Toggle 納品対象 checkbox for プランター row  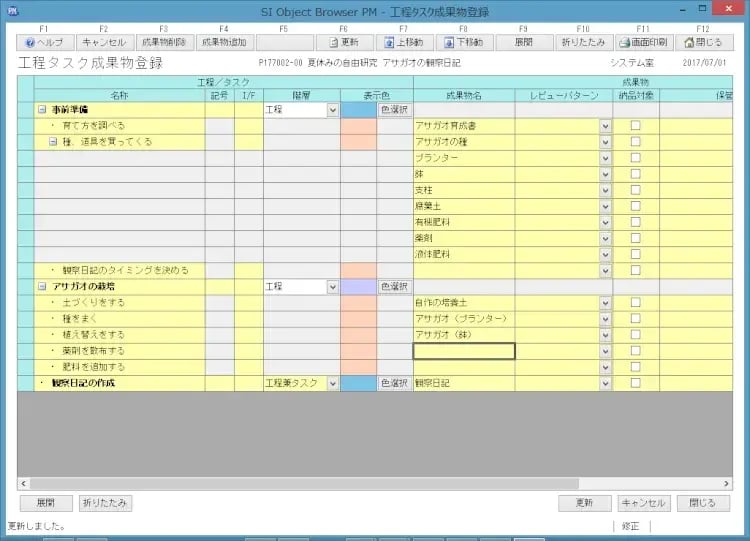click(x=635, y=159)
